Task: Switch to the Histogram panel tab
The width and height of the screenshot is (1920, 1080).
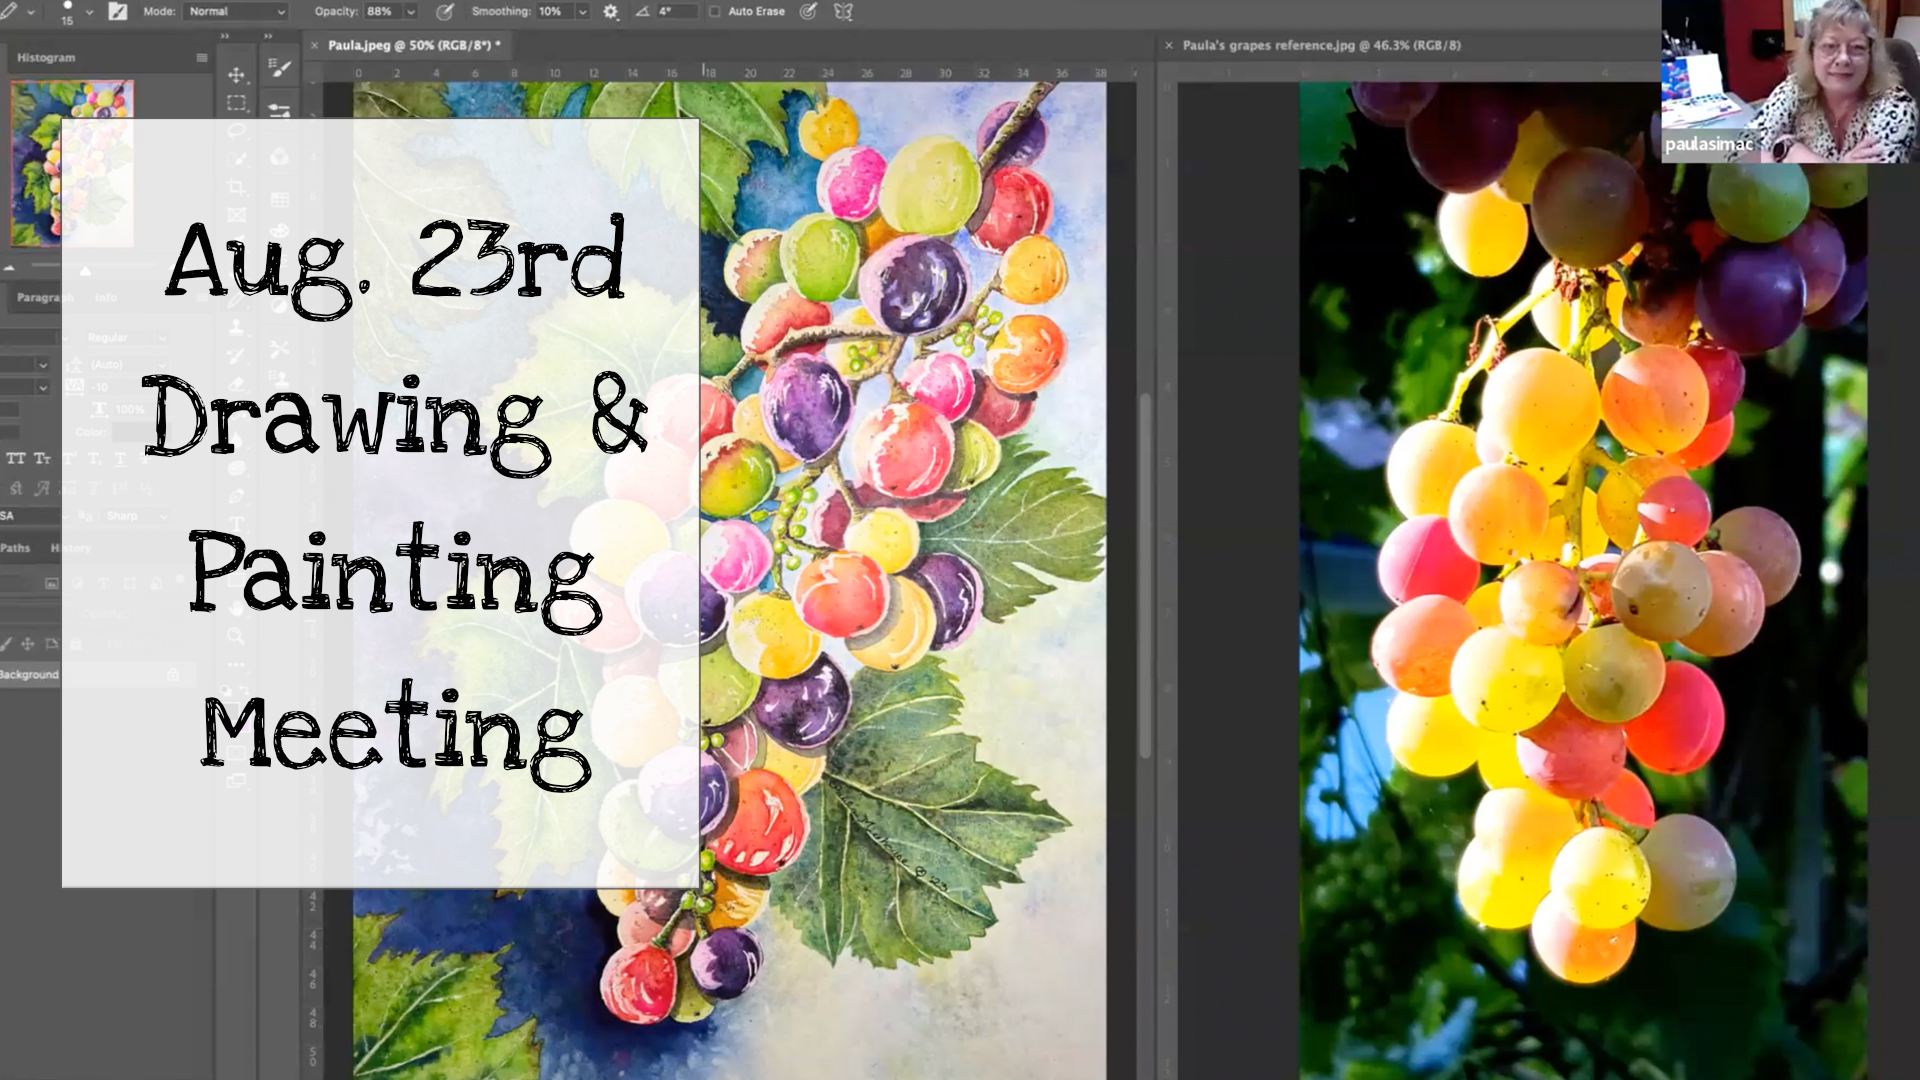Action: click(46, 58)
